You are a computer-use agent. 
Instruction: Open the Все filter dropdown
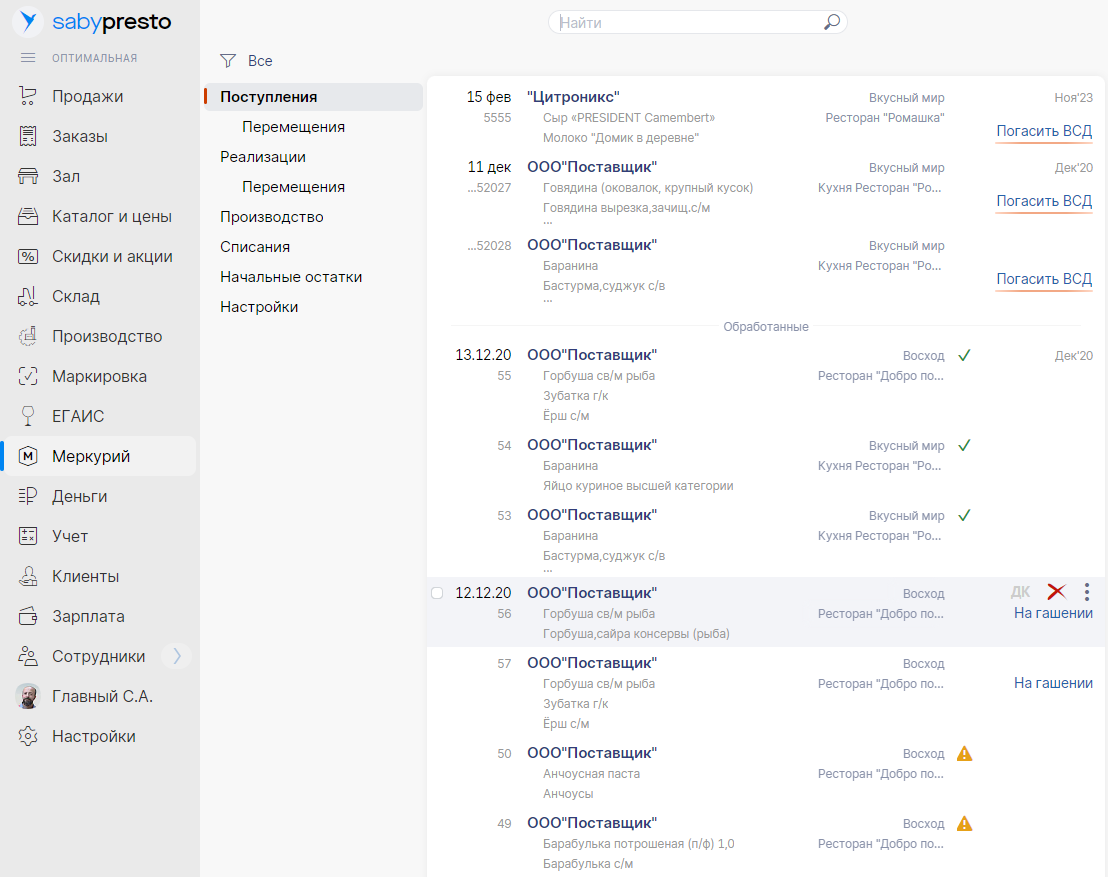click(x=260, y=61)
